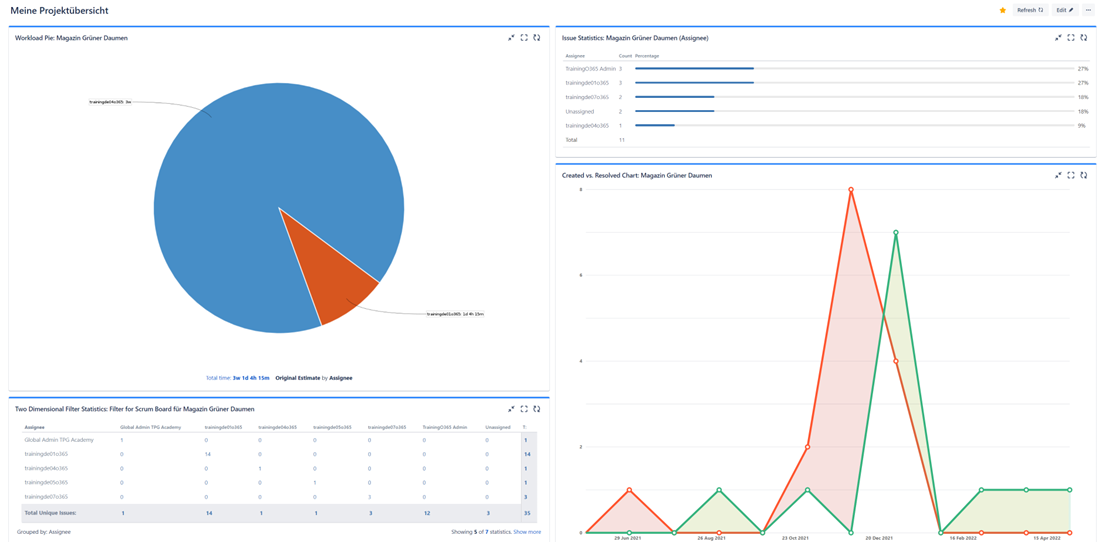Minimize the Workload Pie gadget
The width and height of the screenshot is (1099, 542).
tap(511, 38)
